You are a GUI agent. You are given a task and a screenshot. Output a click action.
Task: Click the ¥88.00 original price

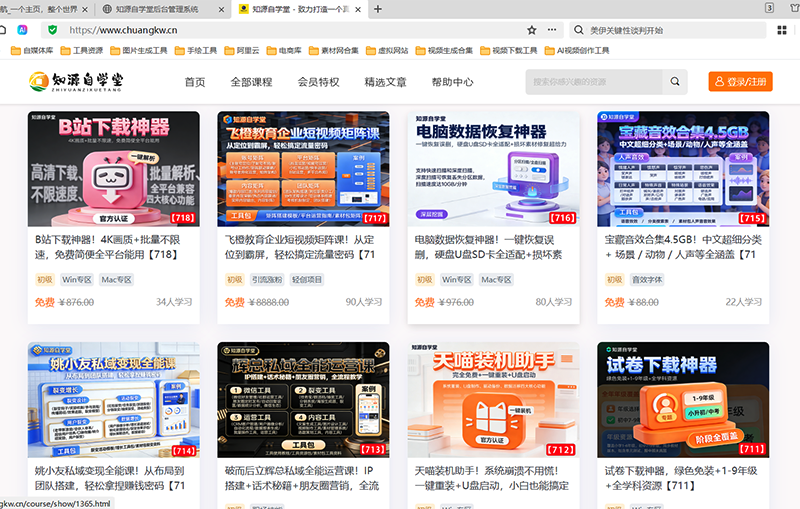643,302
